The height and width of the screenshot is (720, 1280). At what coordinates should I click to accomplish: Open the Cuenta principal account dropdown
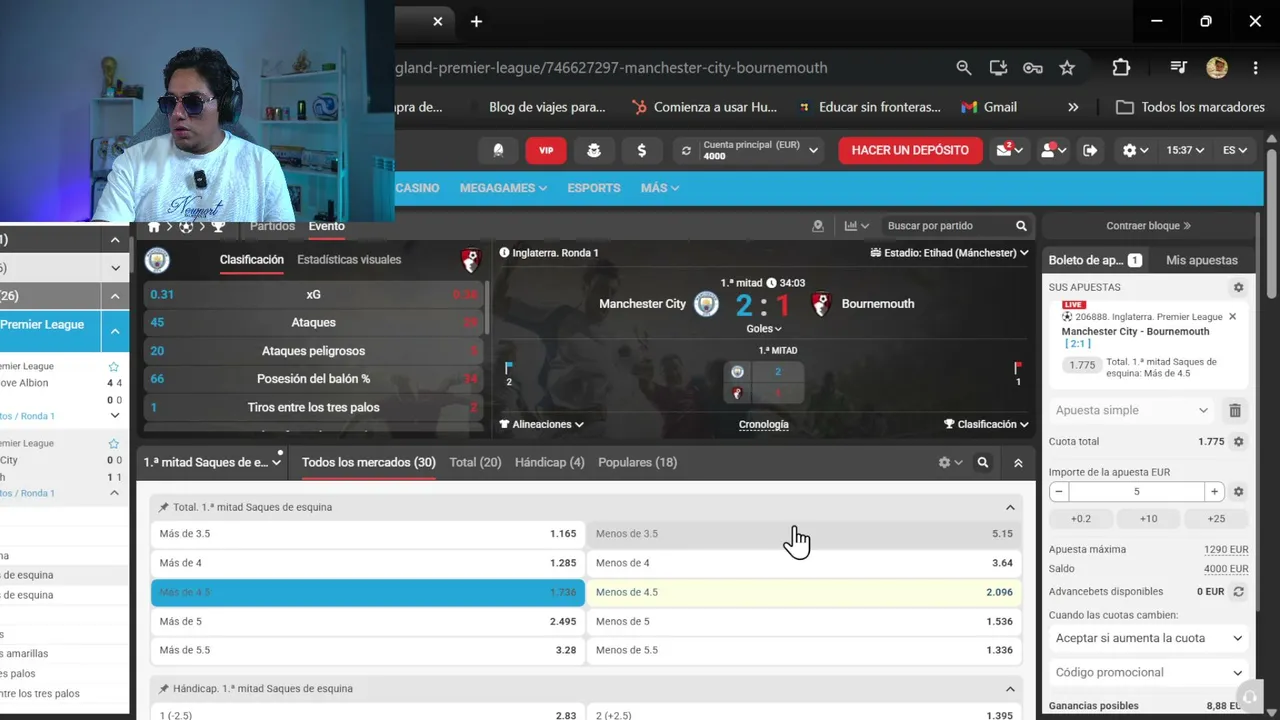(x=750, y=150)
